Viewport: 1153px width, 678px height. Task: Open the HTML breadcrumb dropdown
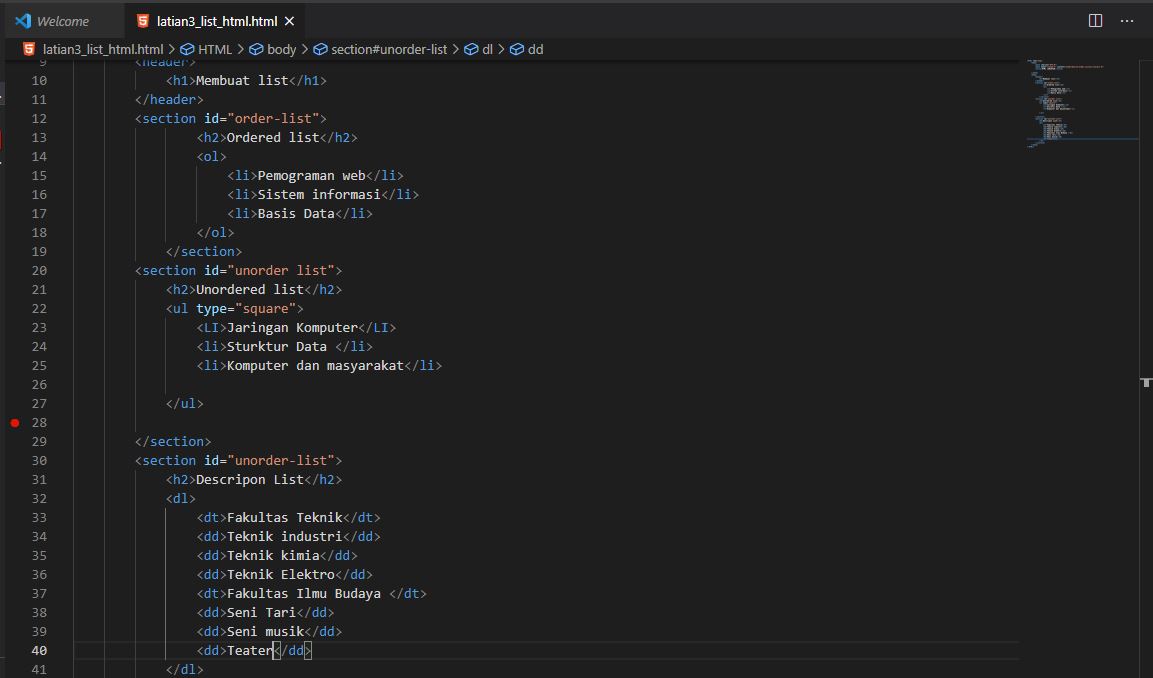tap(215, 48)
